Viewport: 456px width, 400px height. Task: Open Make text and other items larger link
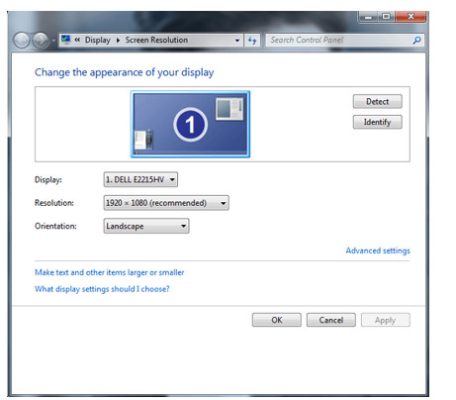[x=109, y=272]
